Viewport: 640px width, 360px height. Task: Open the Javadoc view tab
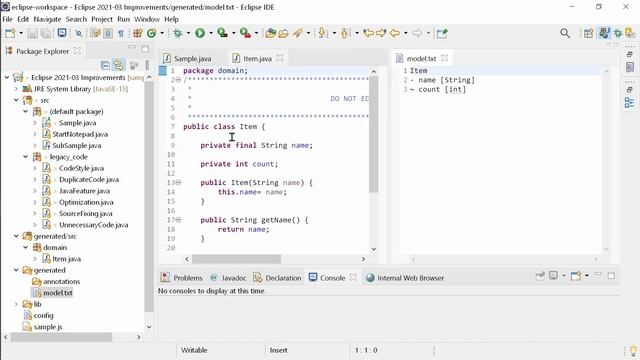click(228, 278)
